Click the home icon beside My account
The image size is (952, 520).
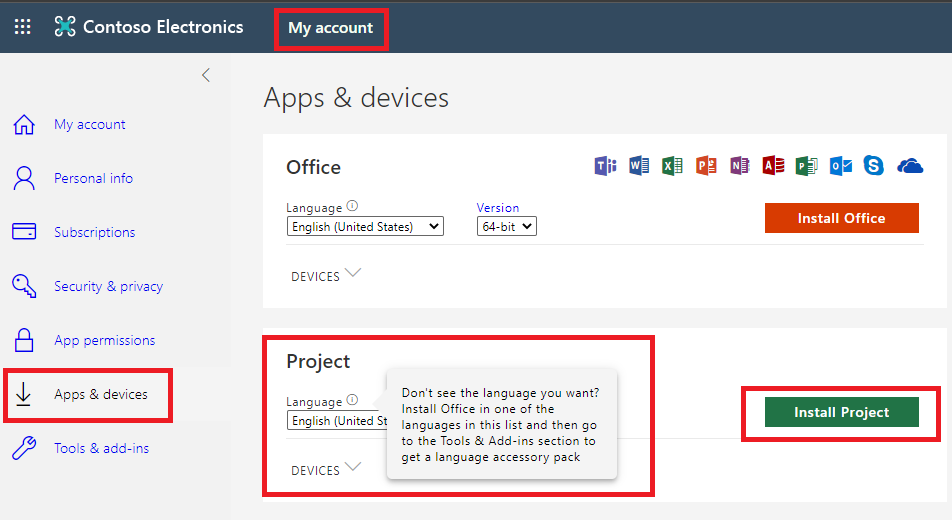(24, 125)
